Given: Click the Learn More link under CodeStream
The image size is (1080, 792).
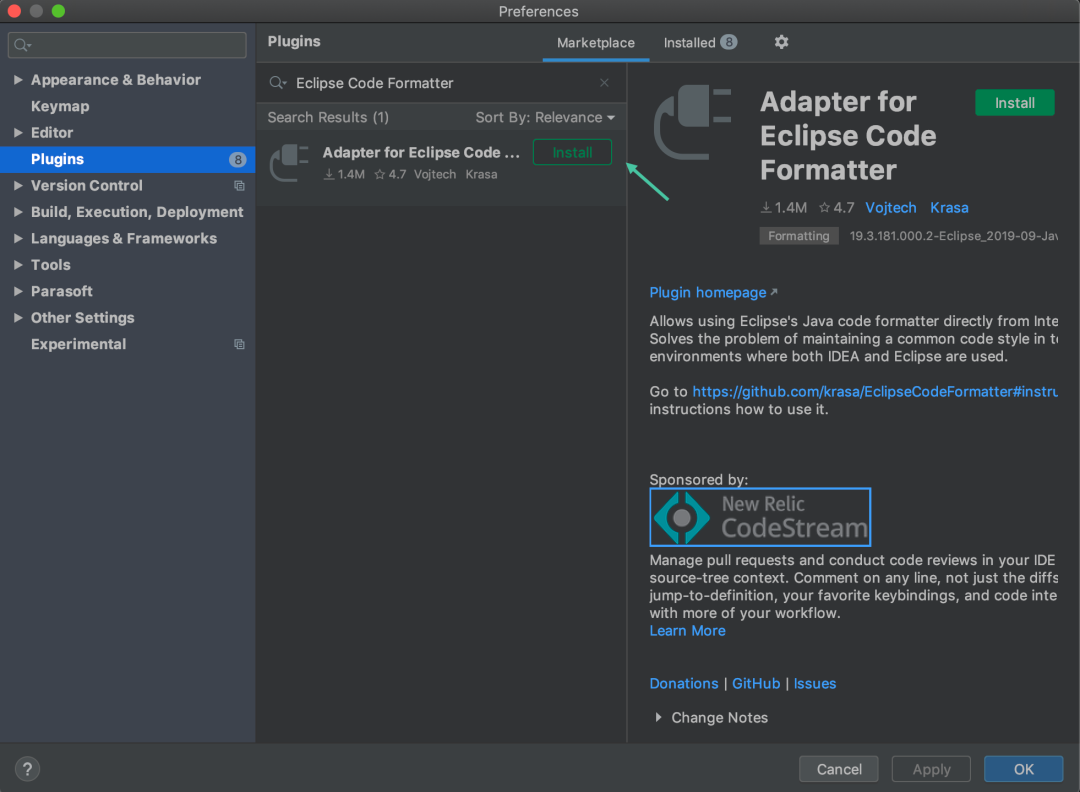Looking at the screenshot, I should [x=687, y=630].
